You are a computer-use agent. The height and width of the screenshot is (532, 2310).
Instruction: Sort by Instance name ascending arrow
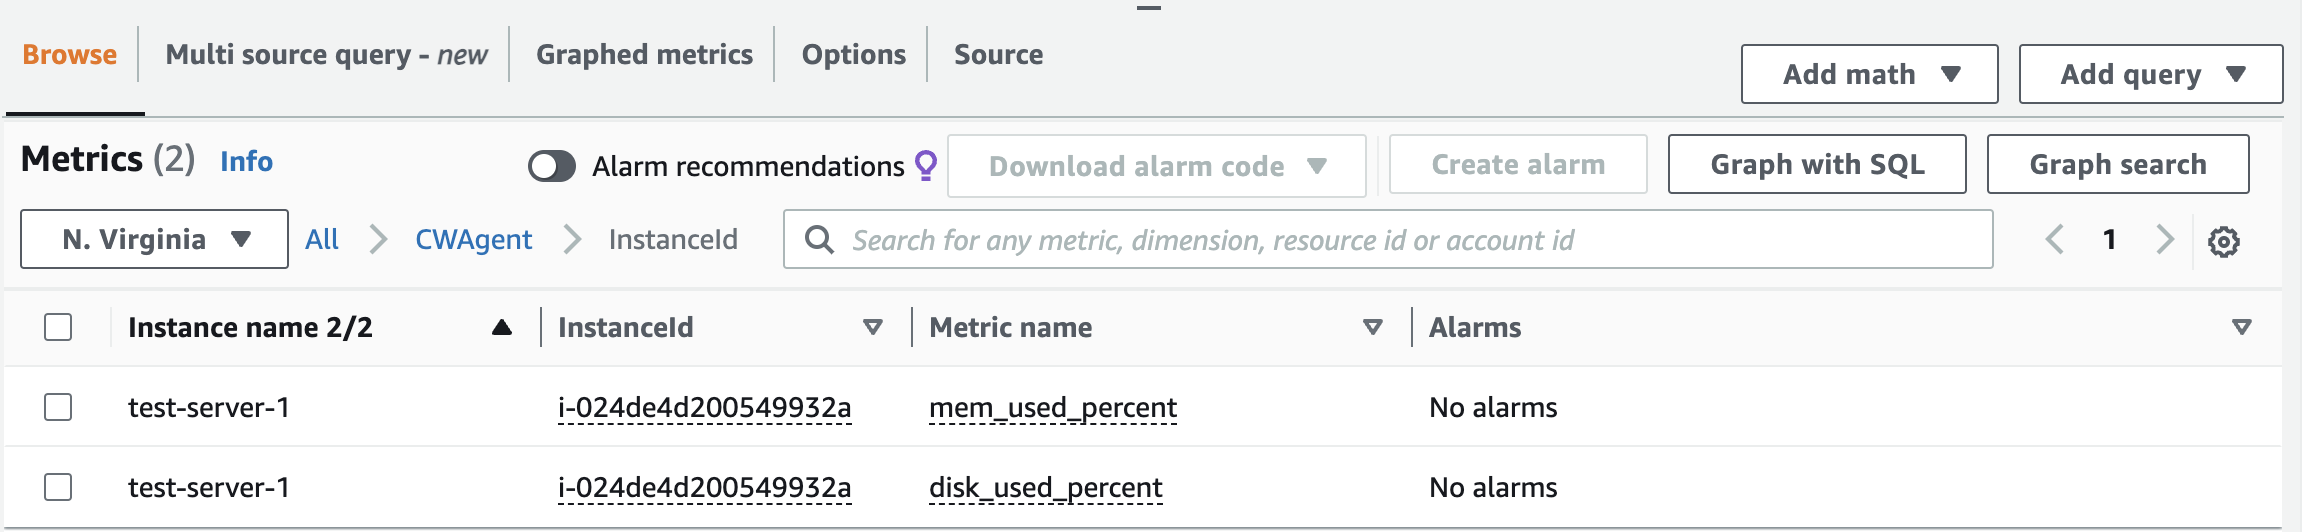click(x=502, y=327)
